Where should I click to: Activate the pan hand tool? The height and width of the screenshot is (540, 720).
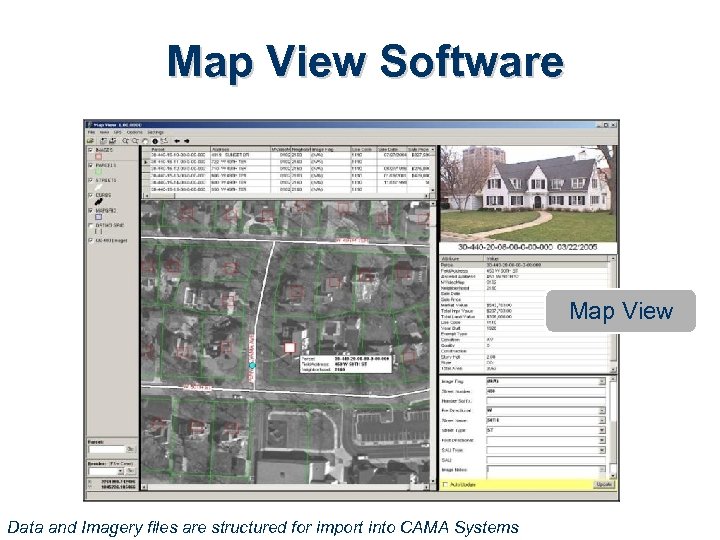point(145,141)
